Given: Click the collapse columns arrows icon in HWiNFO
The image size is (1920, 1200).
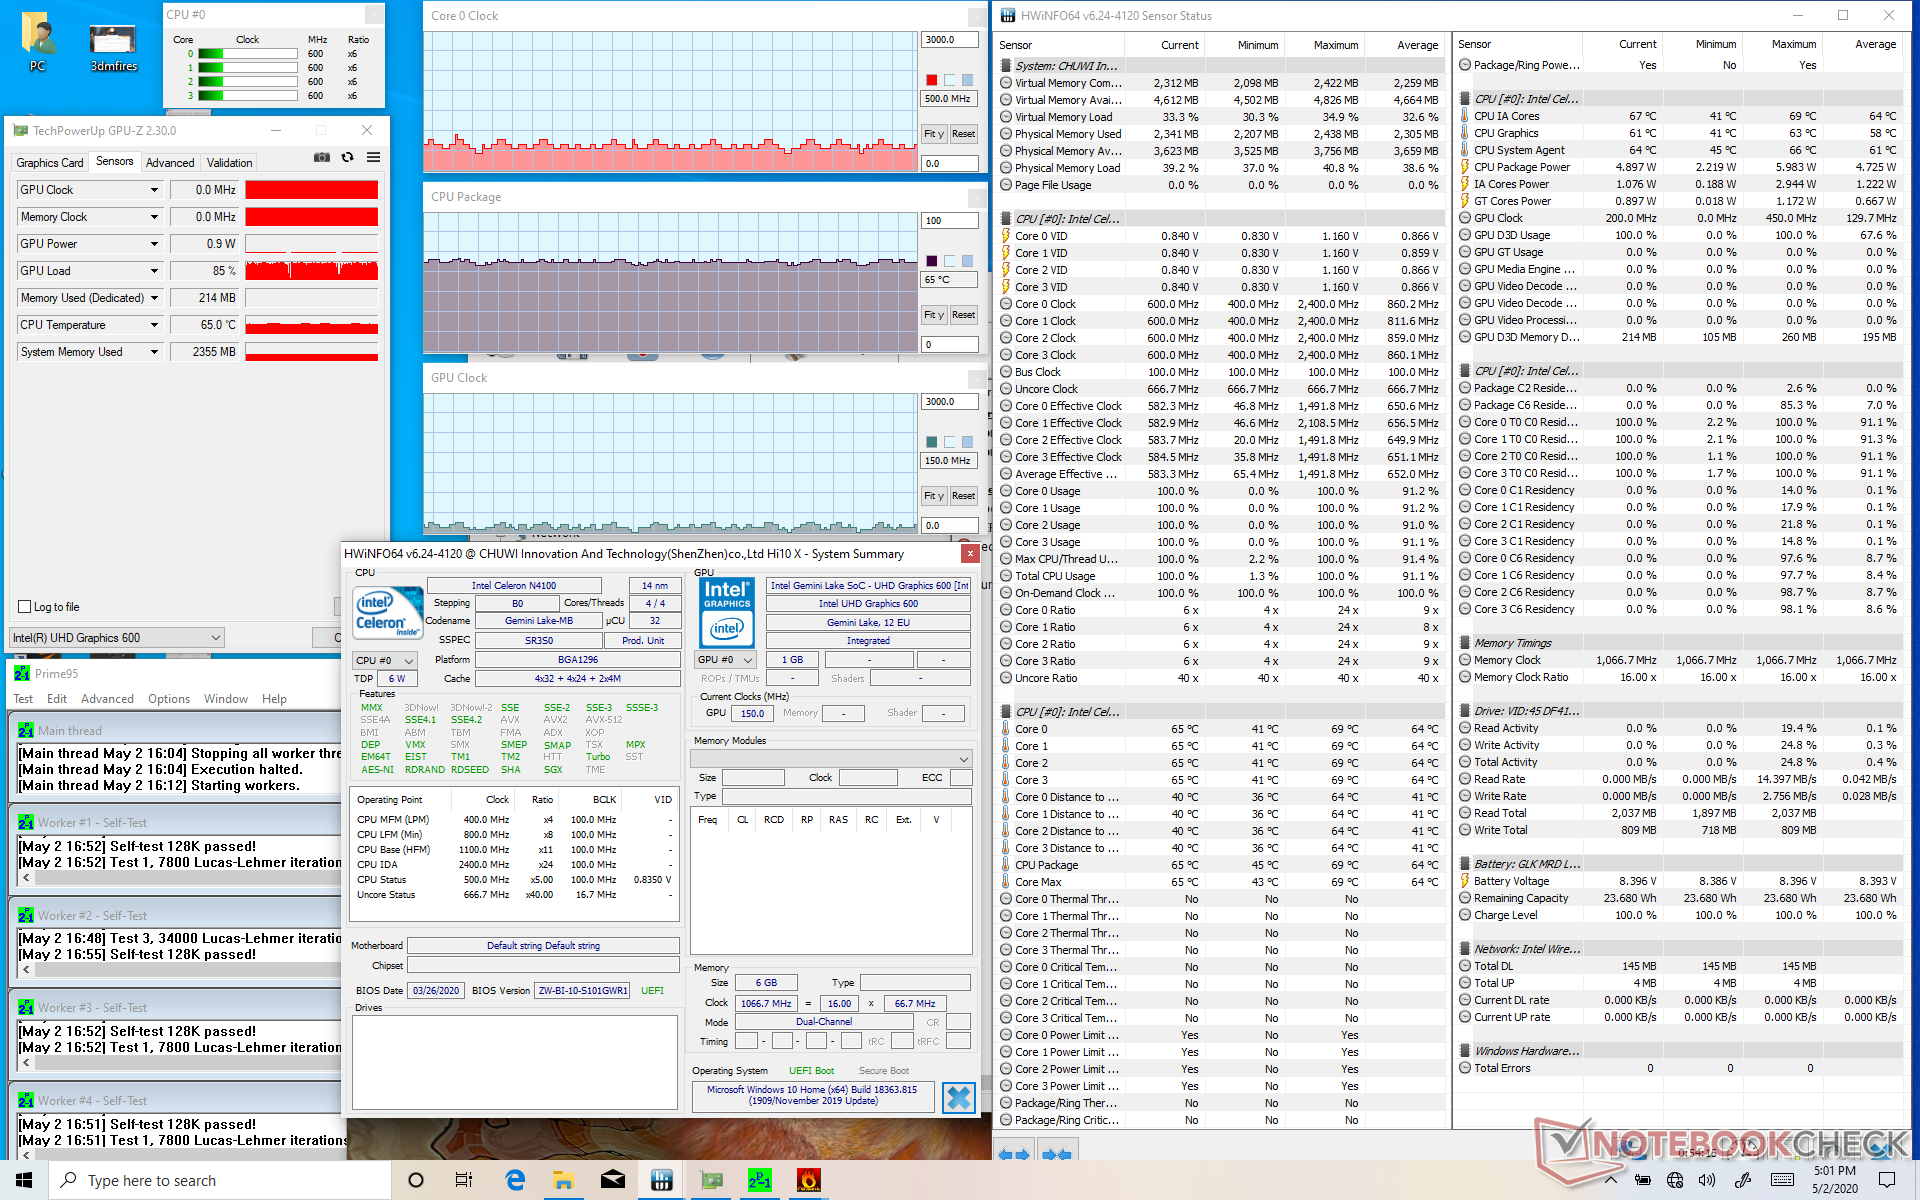Looking at the screenshot, I should point(1057,1153).
